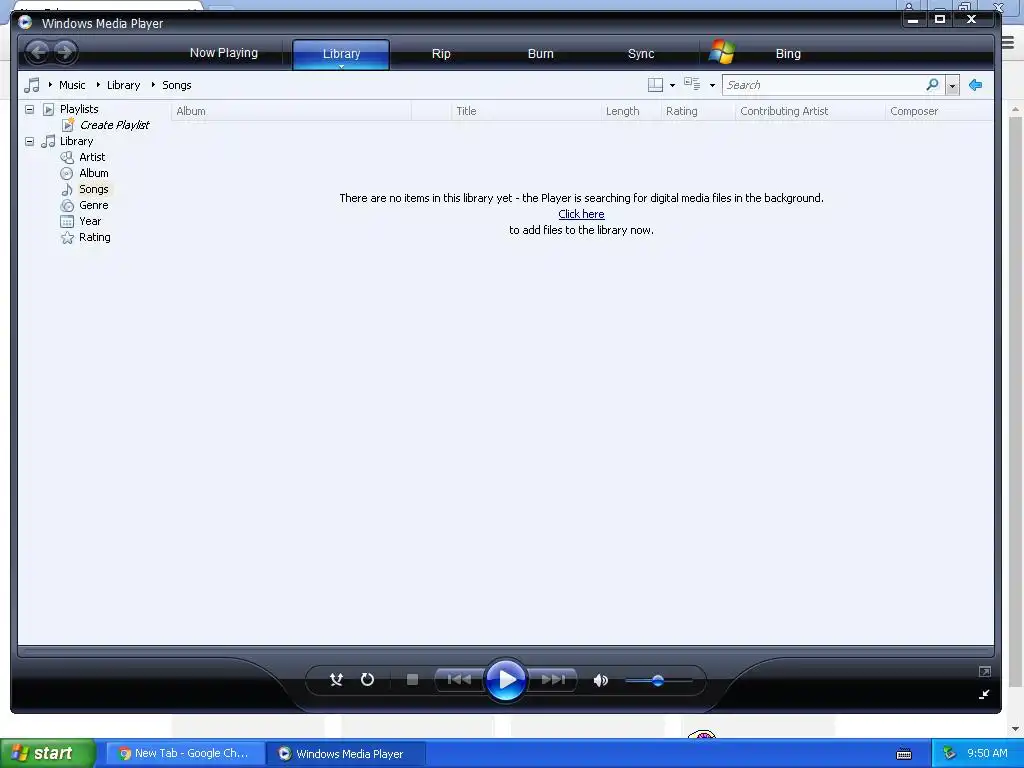
Task: Skip to the previous track
Action: (459, 680)
